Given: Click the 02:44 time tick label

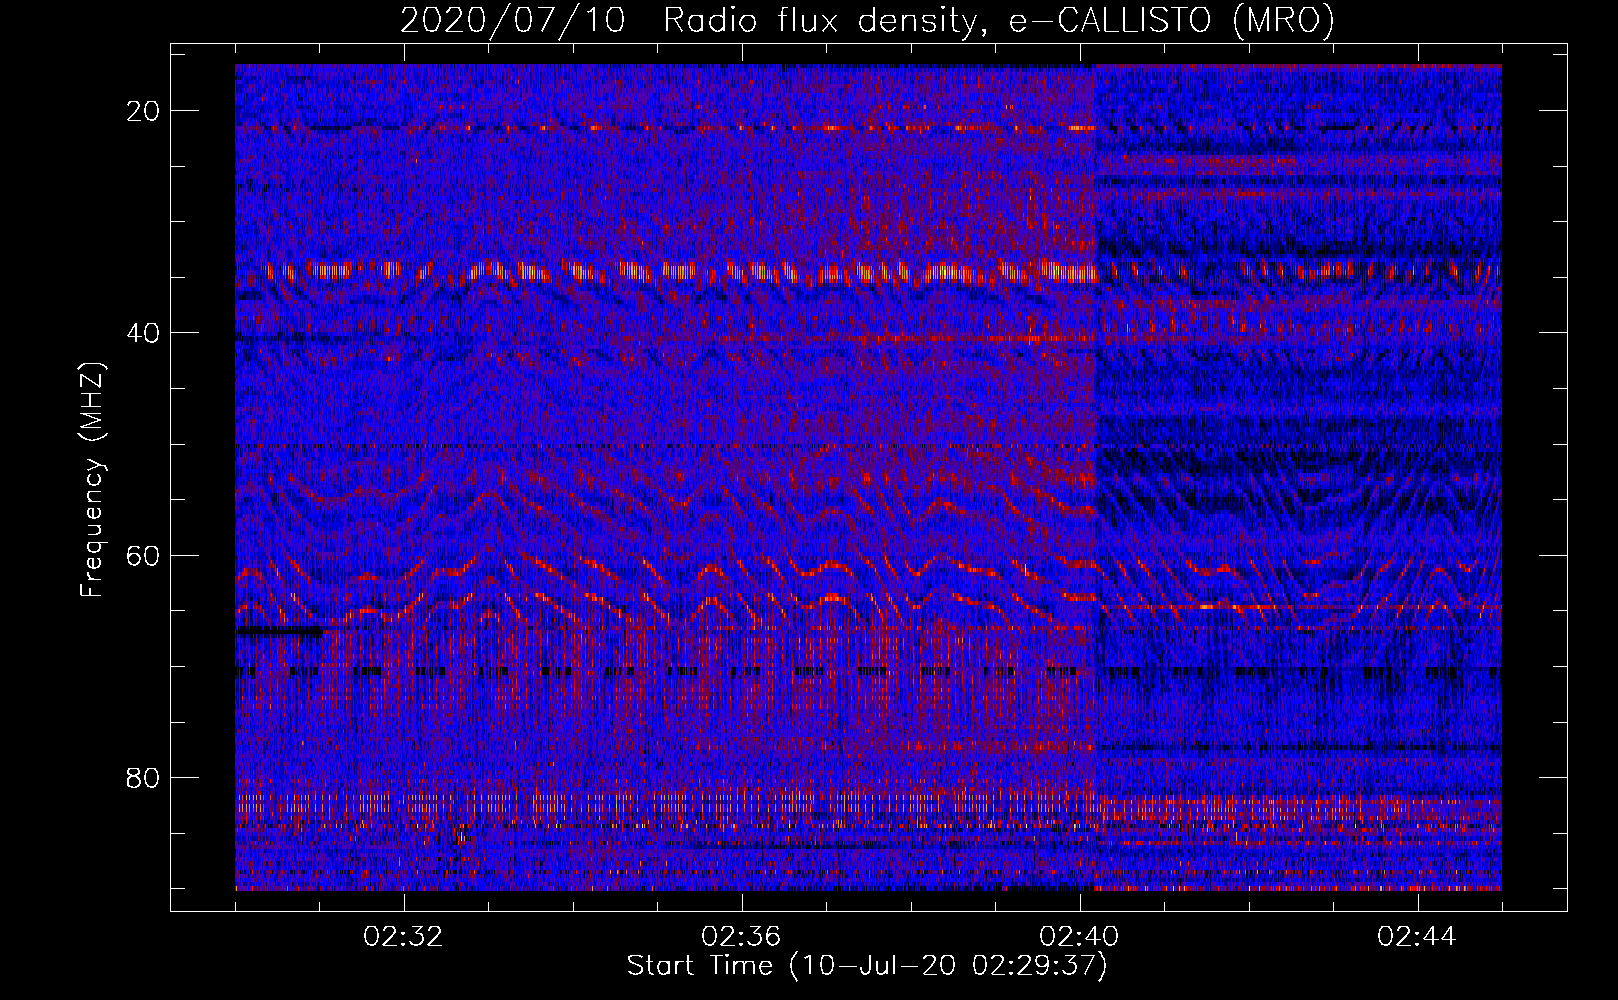Looking at the screenshot, I should click(1418, 937).
